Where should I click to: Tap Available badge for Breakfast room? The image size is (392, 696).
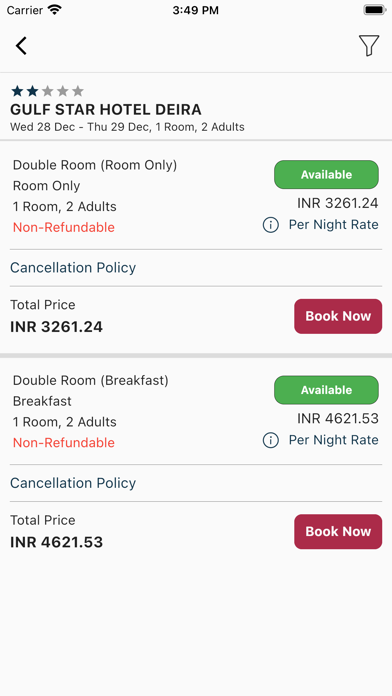point(326,390)
